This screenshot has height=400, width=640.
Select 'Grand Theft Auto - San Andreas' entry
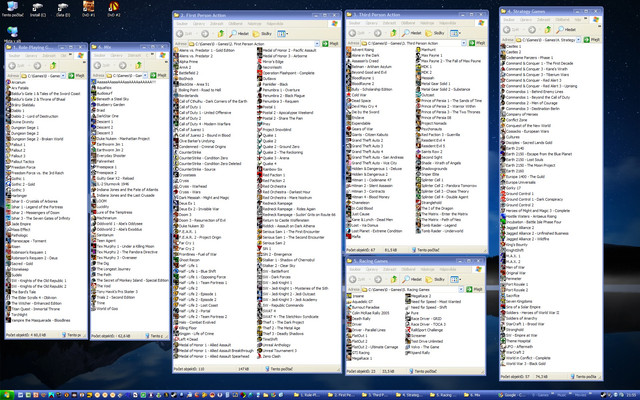(x=377, y=157)
